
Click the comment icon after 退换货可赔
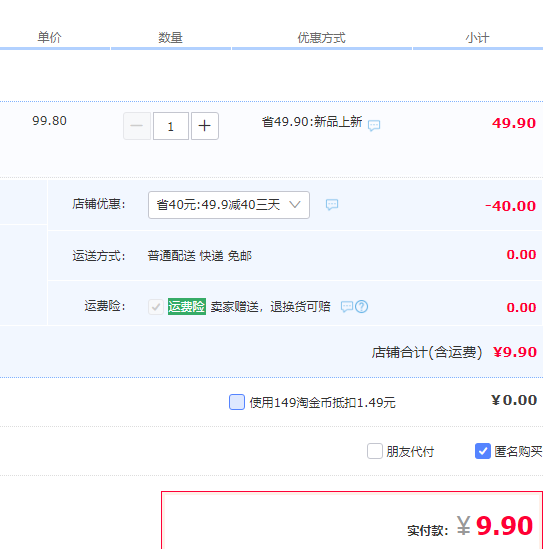347,307
